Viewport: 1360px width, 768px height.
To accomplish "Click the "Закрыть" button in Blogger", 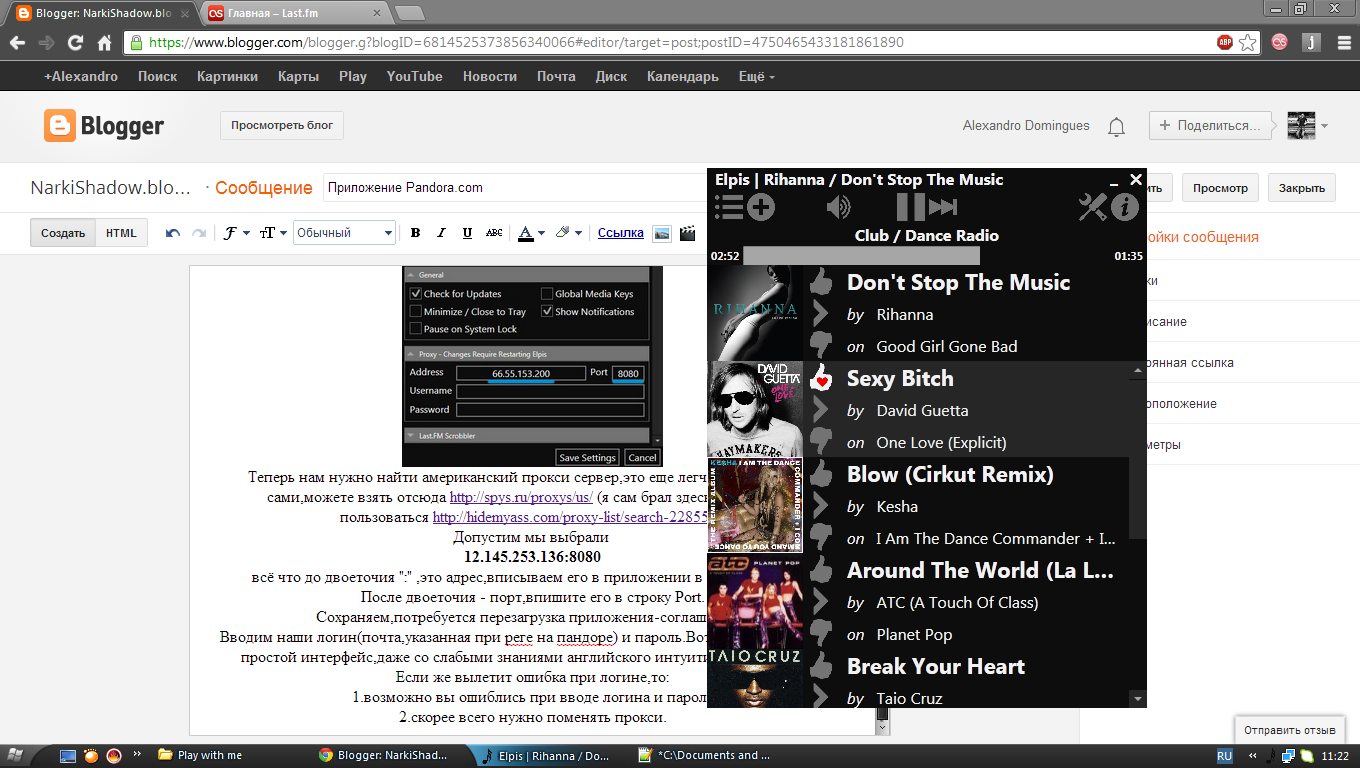I will click(1302, 188).
